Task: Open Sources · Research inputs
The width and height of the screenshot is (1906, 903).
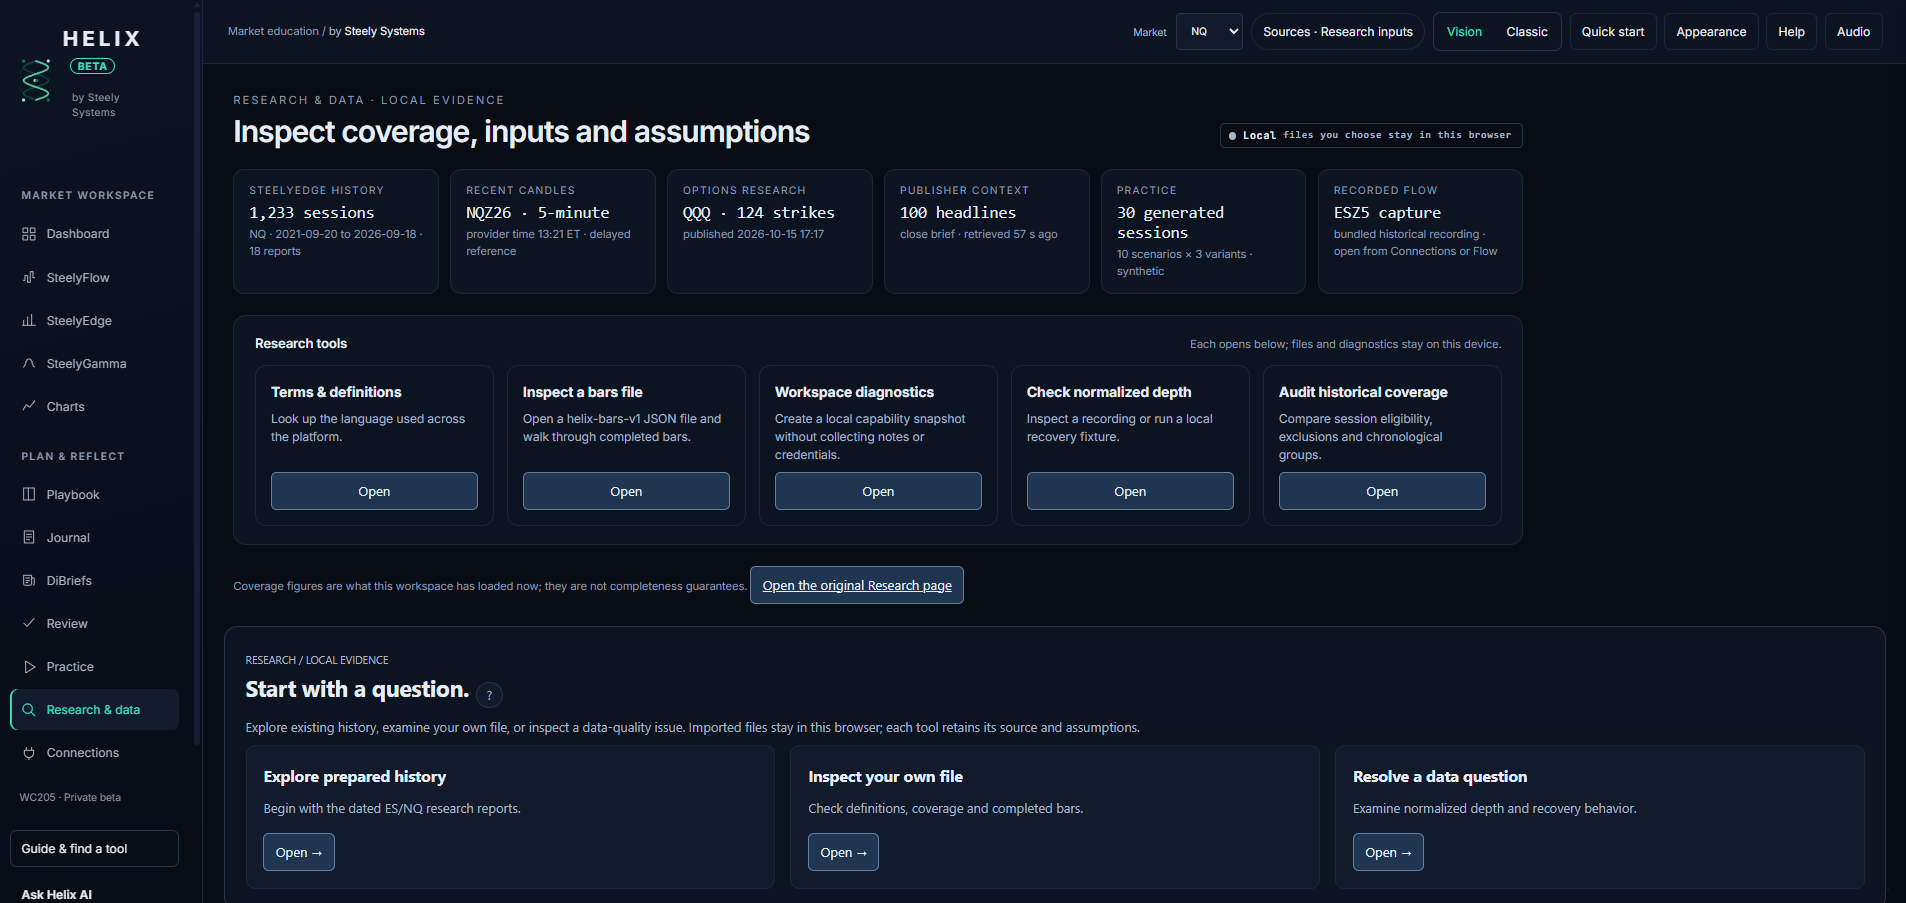Action: pyautogui.click(x=1338, y=32)
